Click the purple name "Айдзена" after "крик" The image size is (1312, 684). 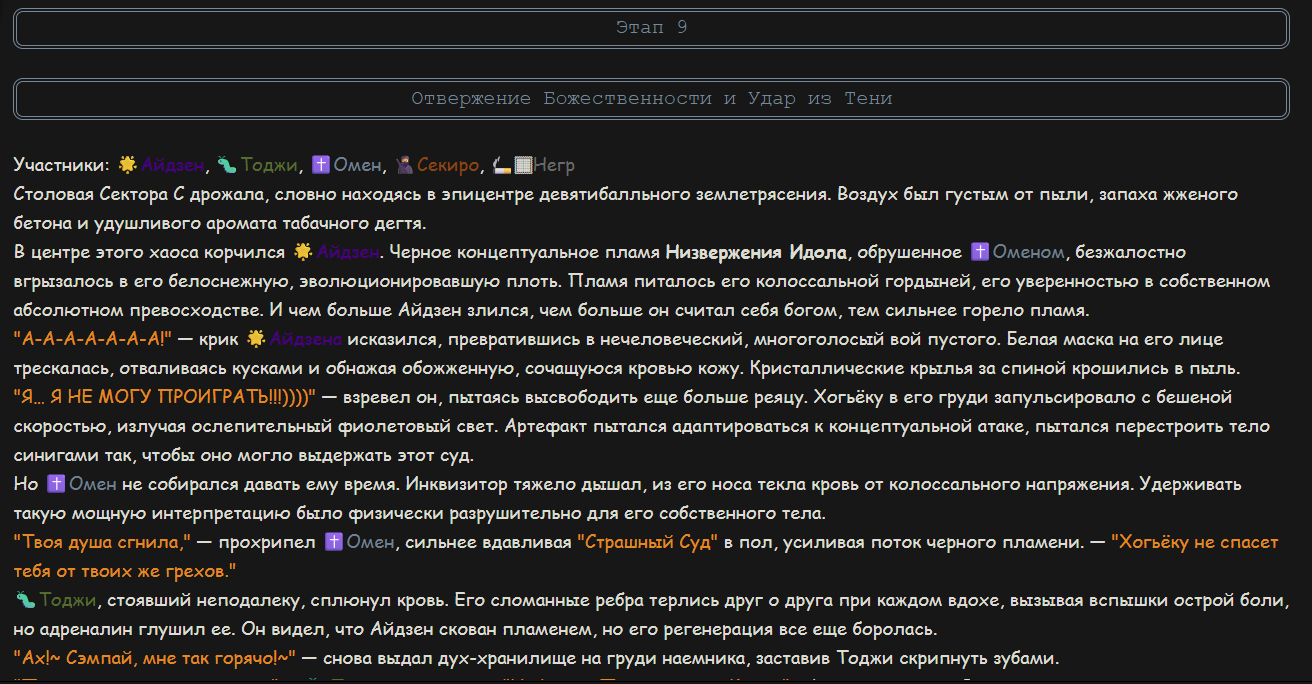click(x=306, y=339)
